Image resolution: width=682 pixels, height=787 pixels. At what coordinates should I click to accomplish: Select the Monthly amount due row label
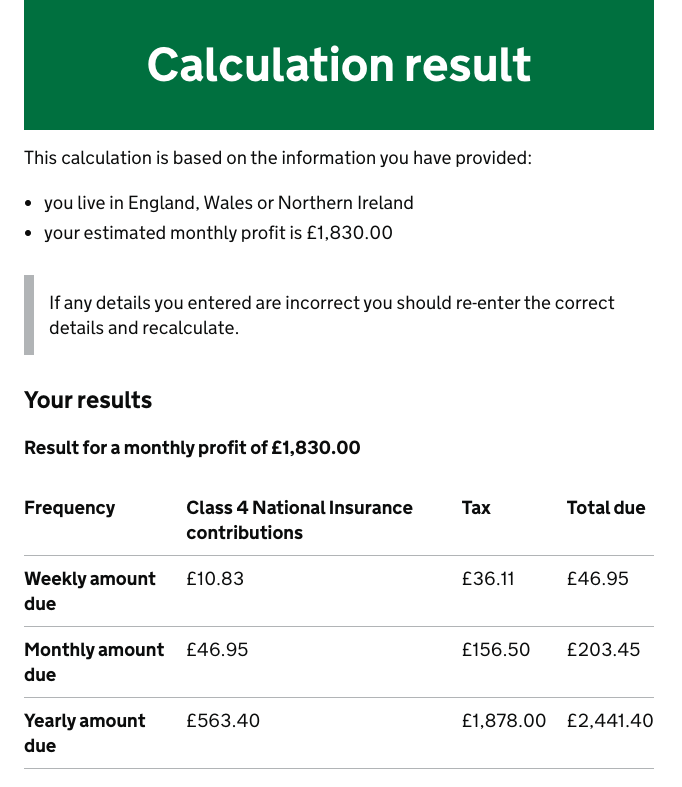click(93, 662)
